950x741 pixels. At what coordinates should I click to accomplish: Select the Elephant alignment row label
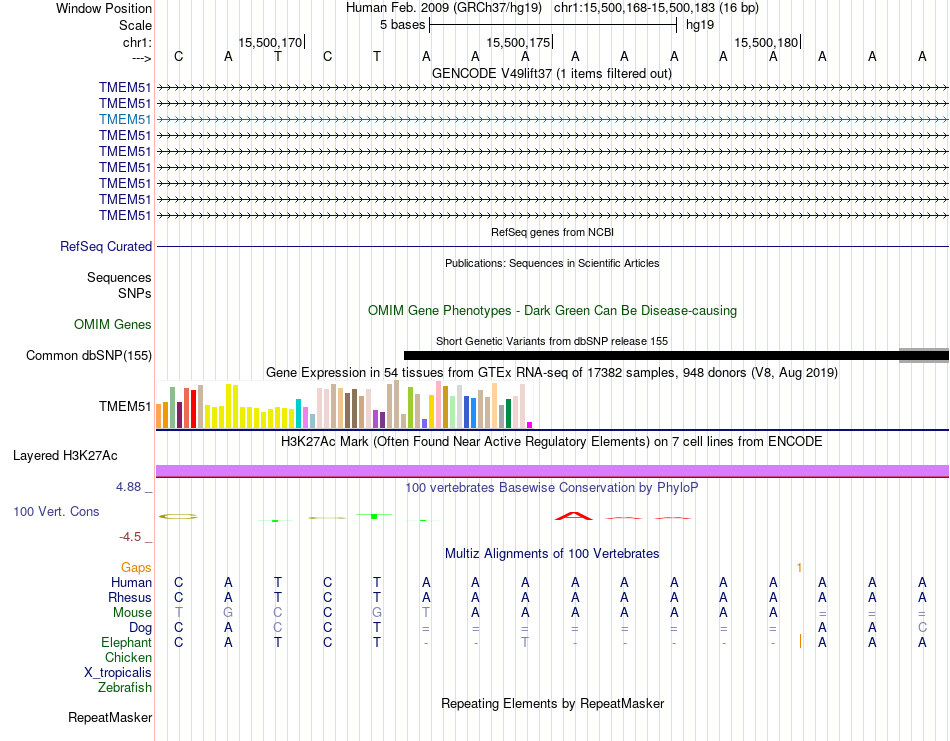coord(127,643)
